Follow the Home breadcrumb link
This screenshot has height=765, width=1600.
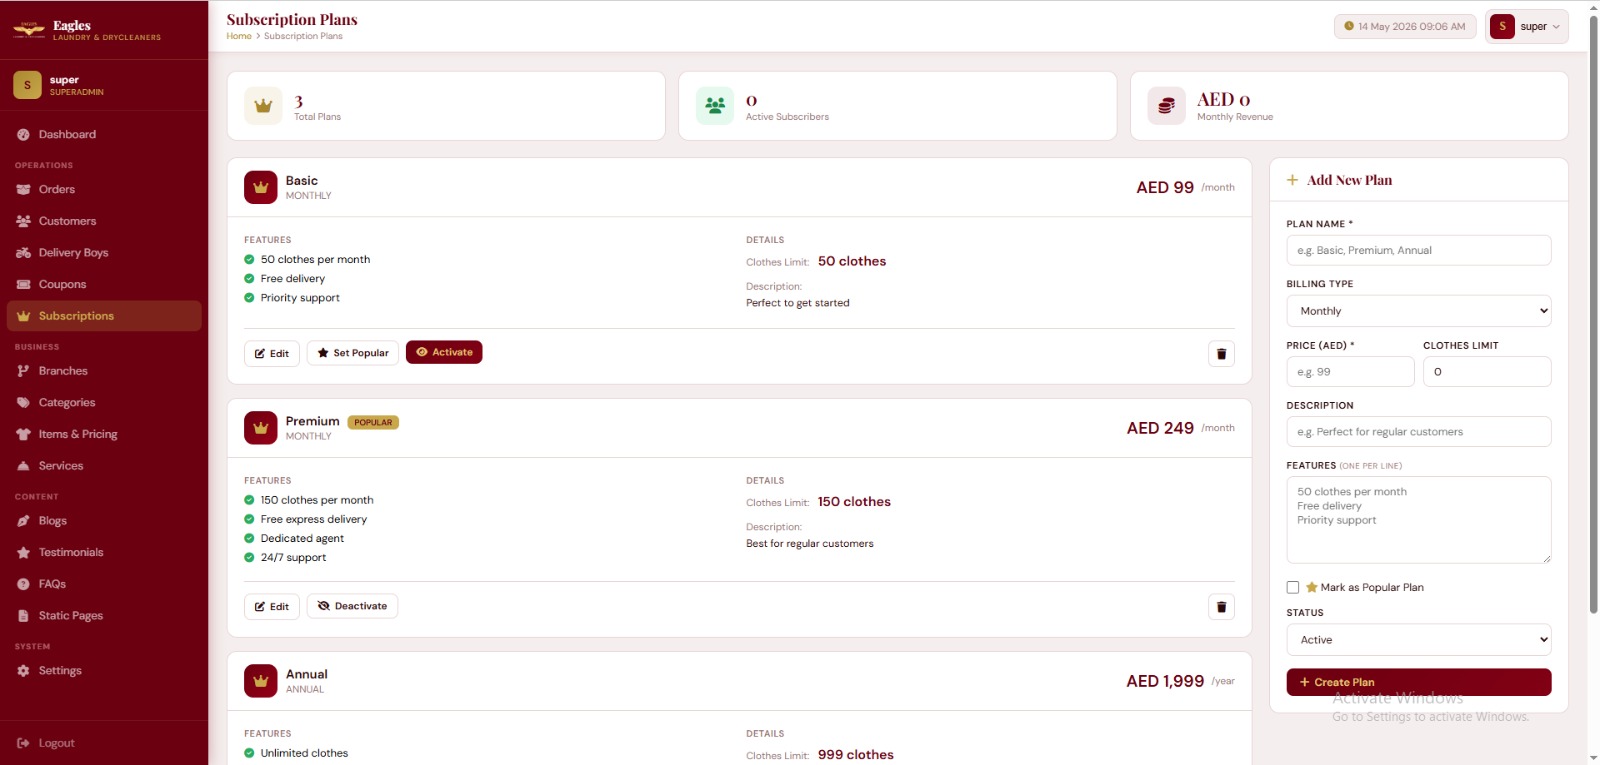239,36
